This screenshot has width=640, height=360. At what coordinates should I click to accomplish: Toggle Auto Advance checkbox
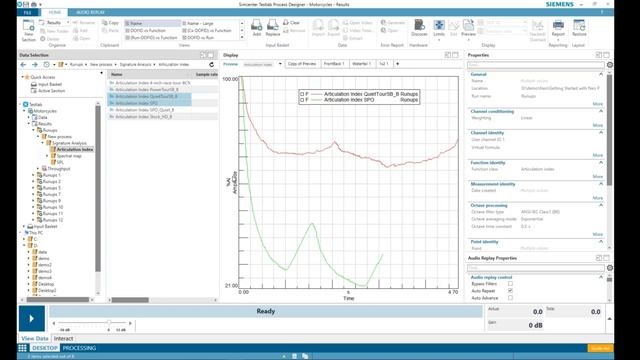point(510,298)
